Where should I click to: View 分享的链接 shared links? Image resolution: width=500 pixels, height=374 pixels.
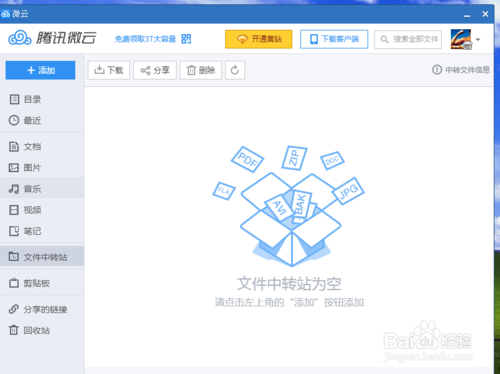[42, 309]
